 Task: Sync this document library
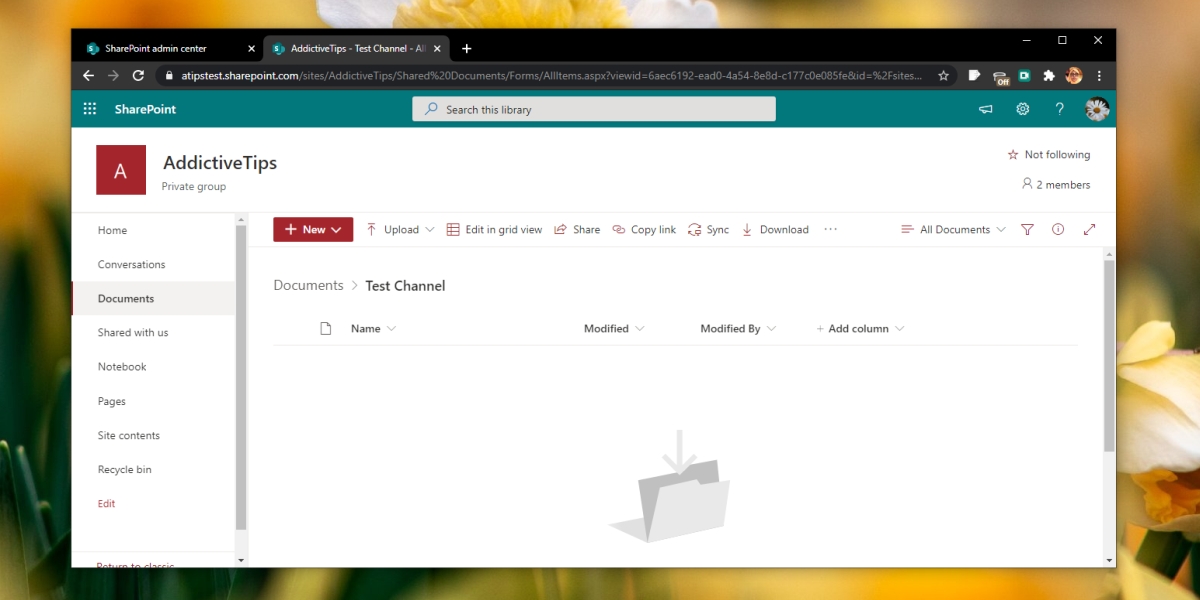pyautogui.click(x=708, y=230)
